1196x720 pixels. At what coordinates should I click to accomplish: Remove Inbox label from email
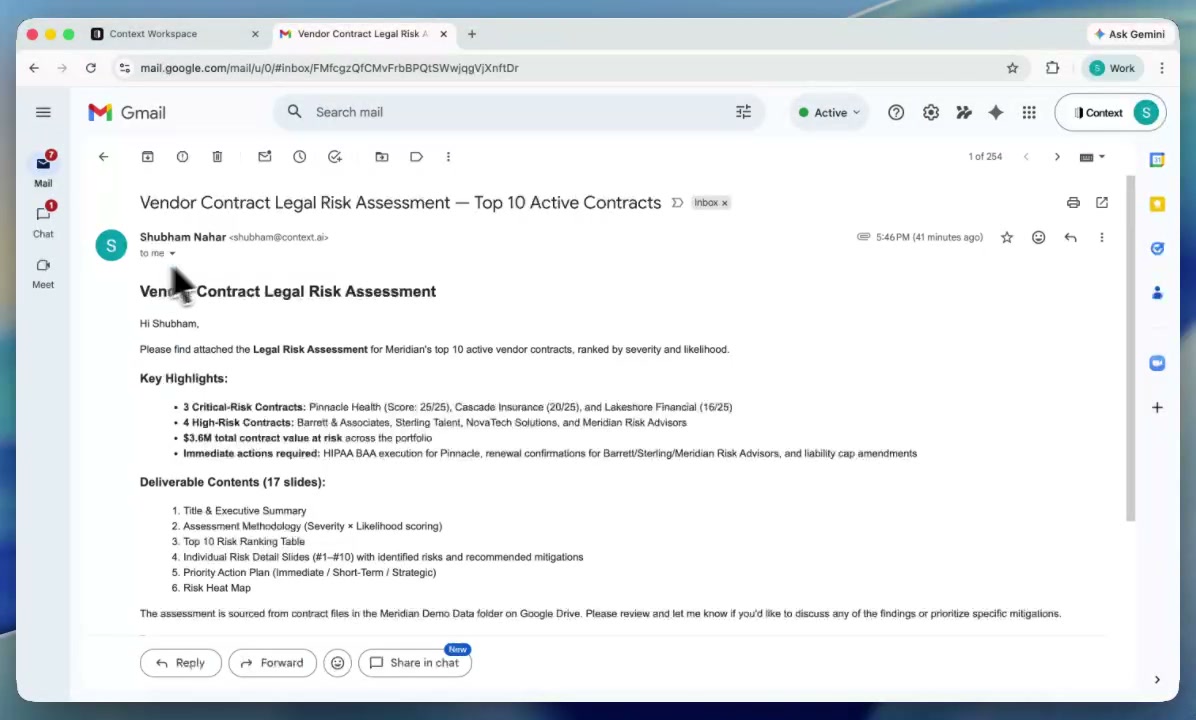pyautogui.click(x=725, y=203)
